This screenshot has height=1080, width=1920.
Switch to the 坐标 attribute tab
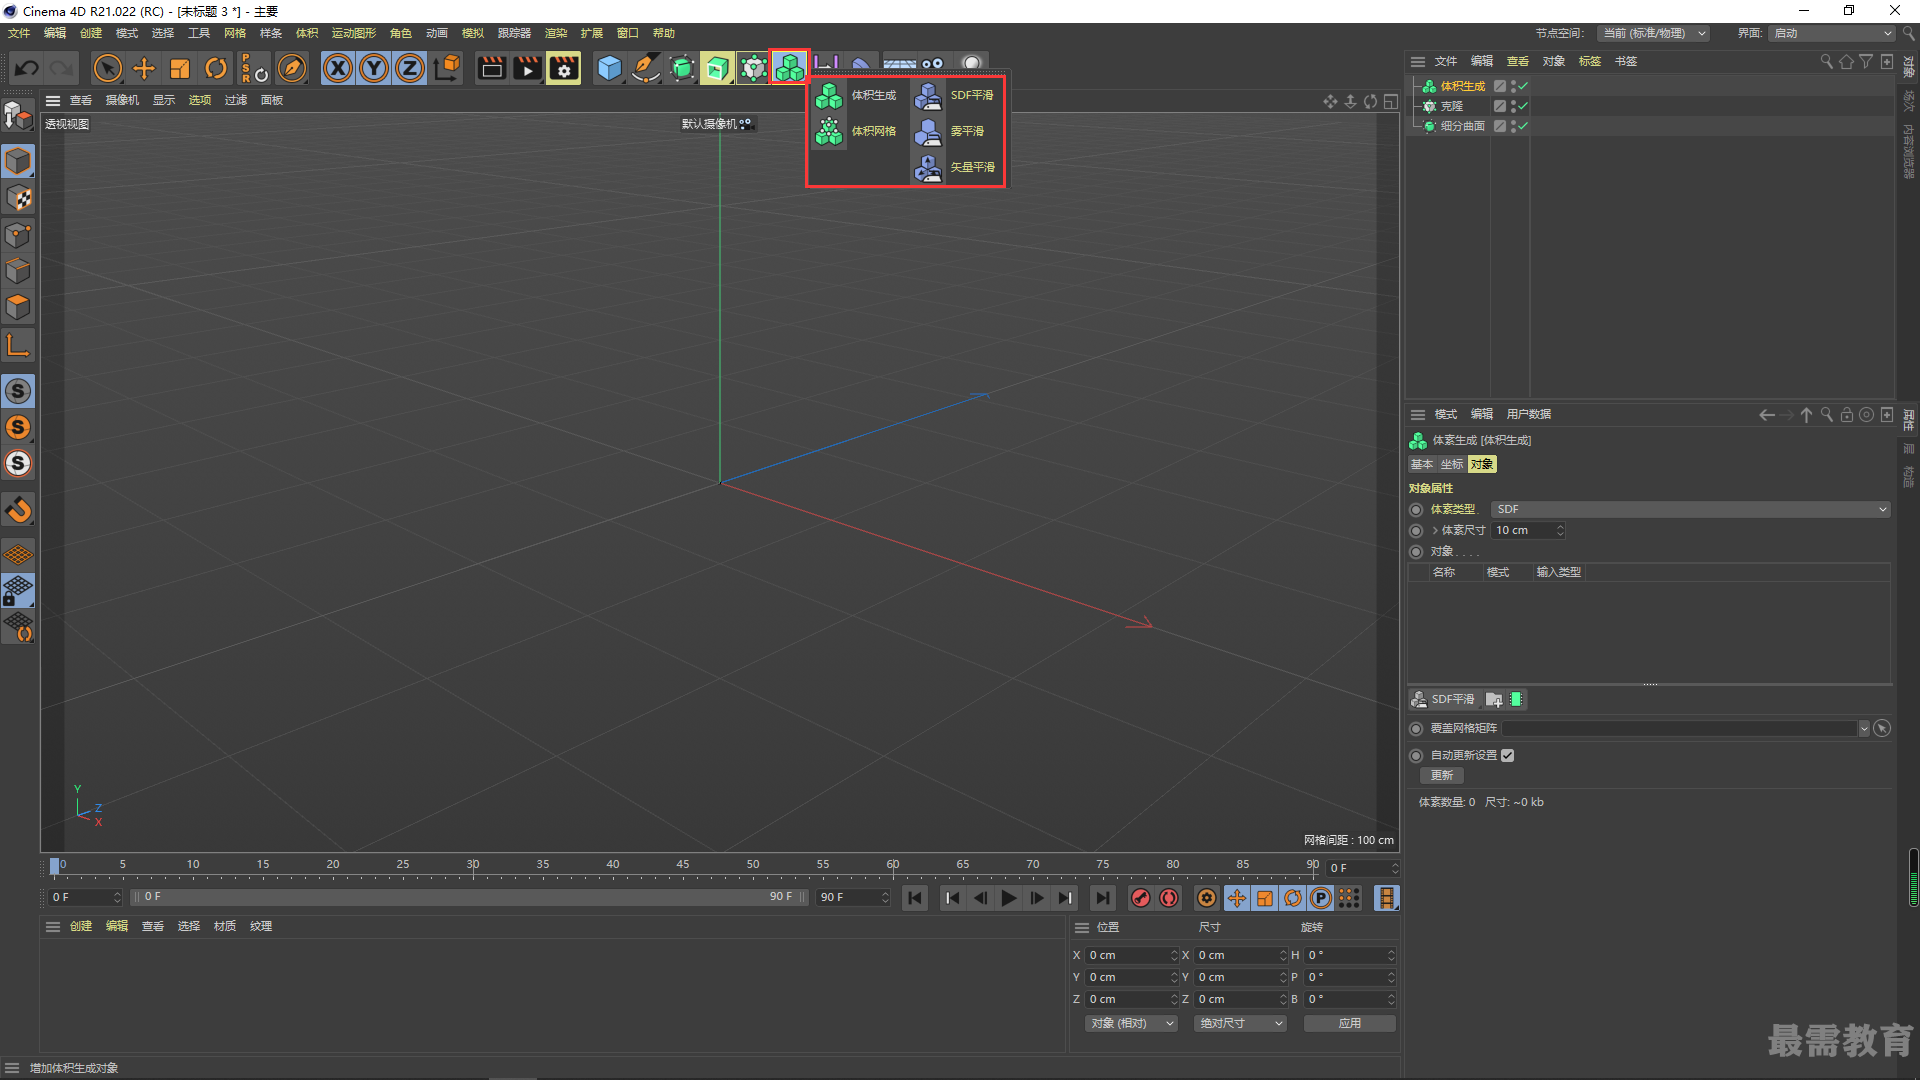(1452, 464)
